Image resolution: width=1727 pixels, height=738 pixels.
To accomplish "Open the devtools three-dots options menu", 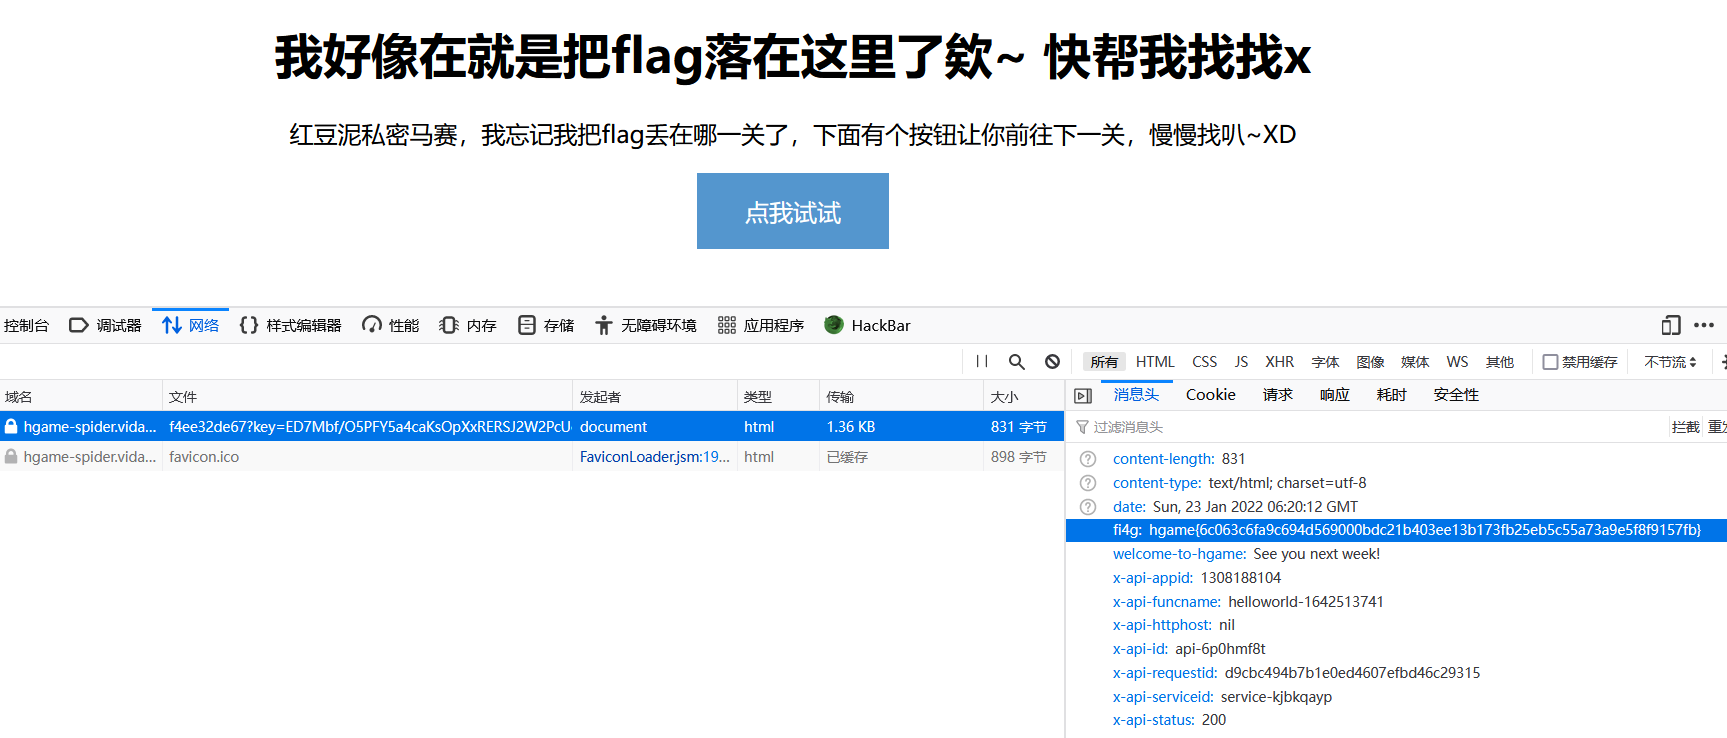I will click(x=1704, y=325).
